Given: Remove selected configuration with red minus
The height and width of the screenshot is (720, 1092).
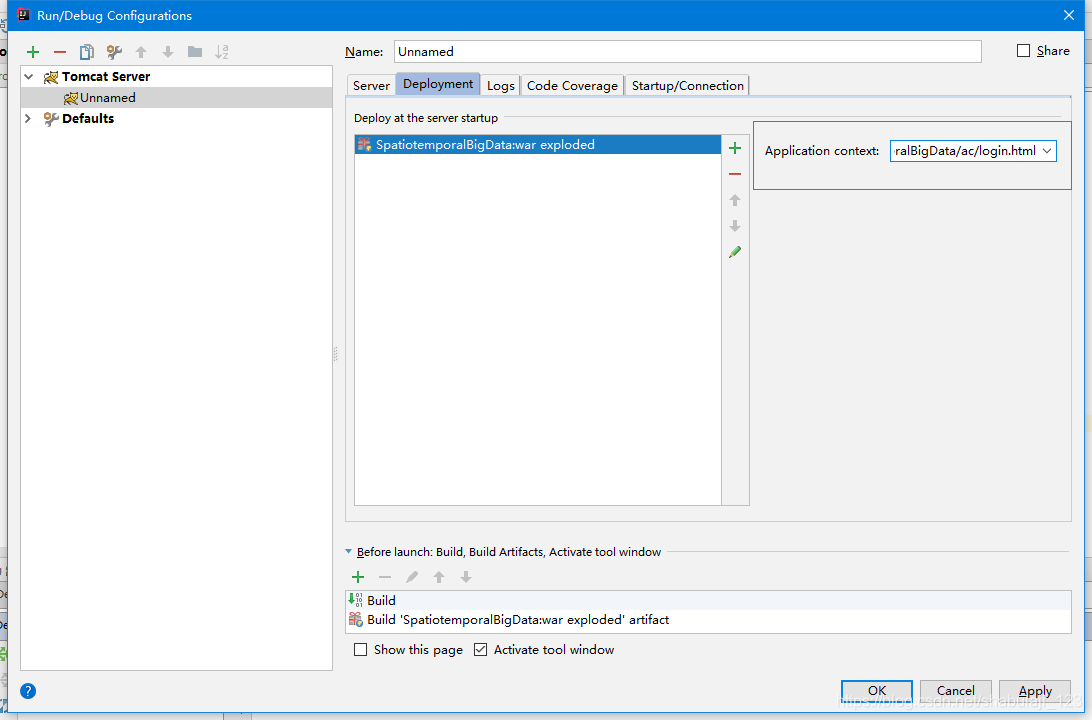Looking at the screenshot, I should point(60,52).
